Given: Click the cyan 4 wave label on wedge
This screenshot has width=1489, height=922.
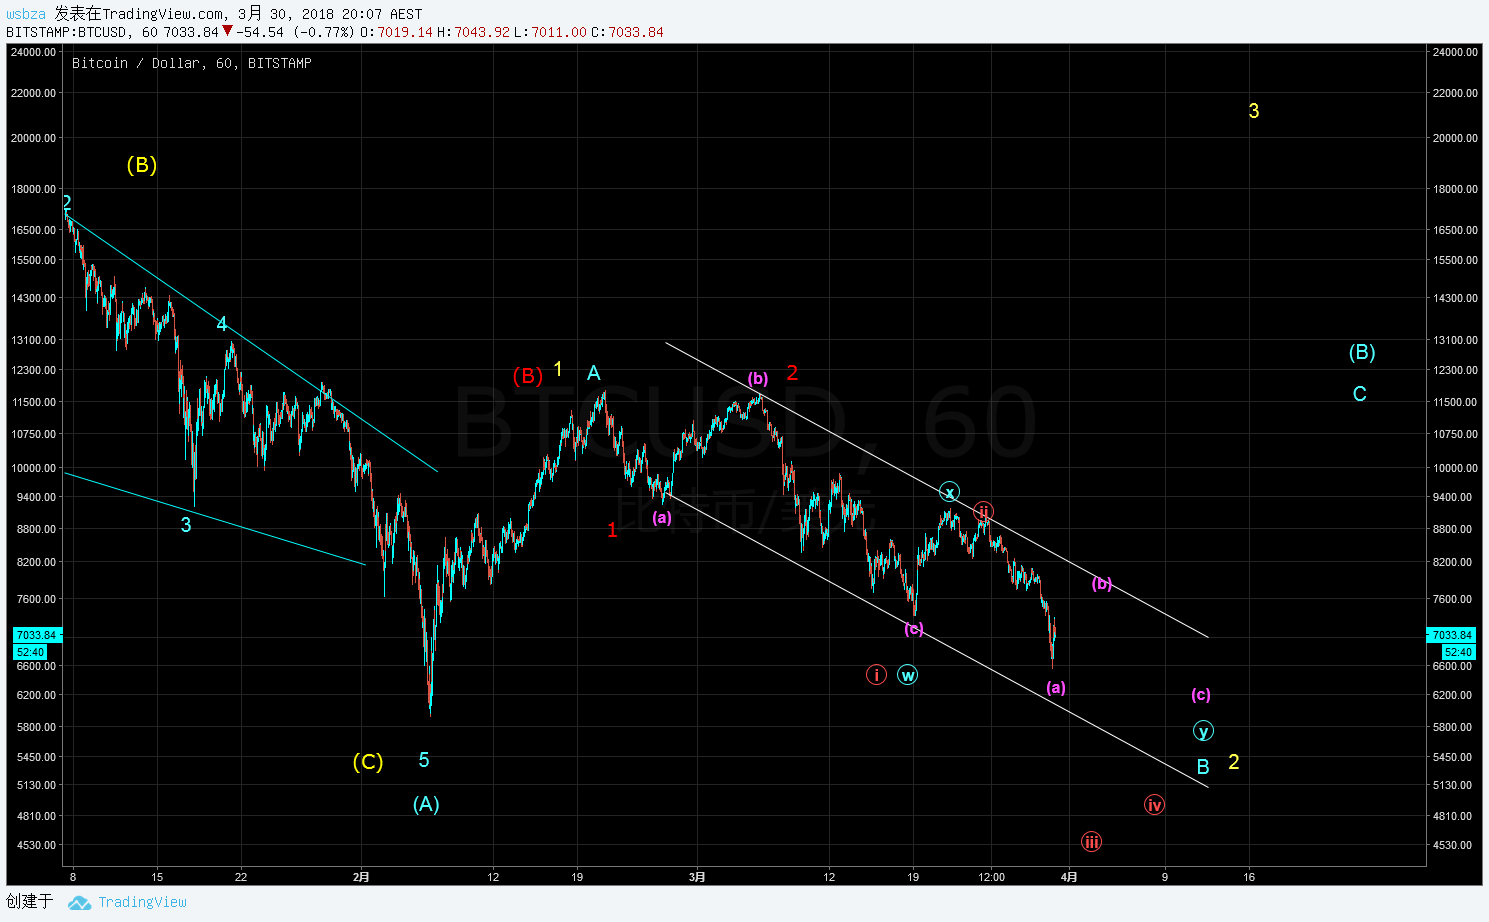Looking at the screenshot, I should click(x=222, y=324).
